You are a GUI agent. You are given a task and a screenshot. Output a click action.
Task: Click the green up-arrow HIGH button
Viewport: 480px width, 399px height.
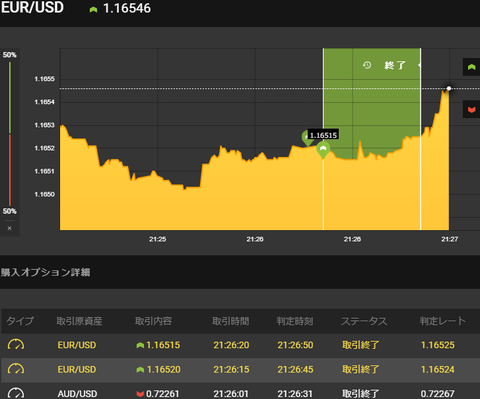point(471,67)
